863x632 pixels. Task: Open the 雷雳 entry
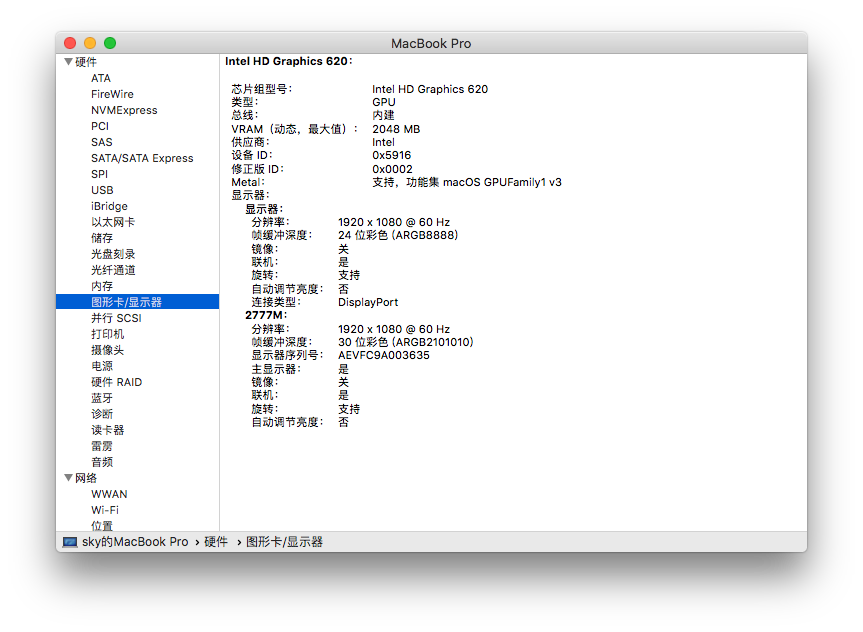pyautogui.click(x=102, y=445)
